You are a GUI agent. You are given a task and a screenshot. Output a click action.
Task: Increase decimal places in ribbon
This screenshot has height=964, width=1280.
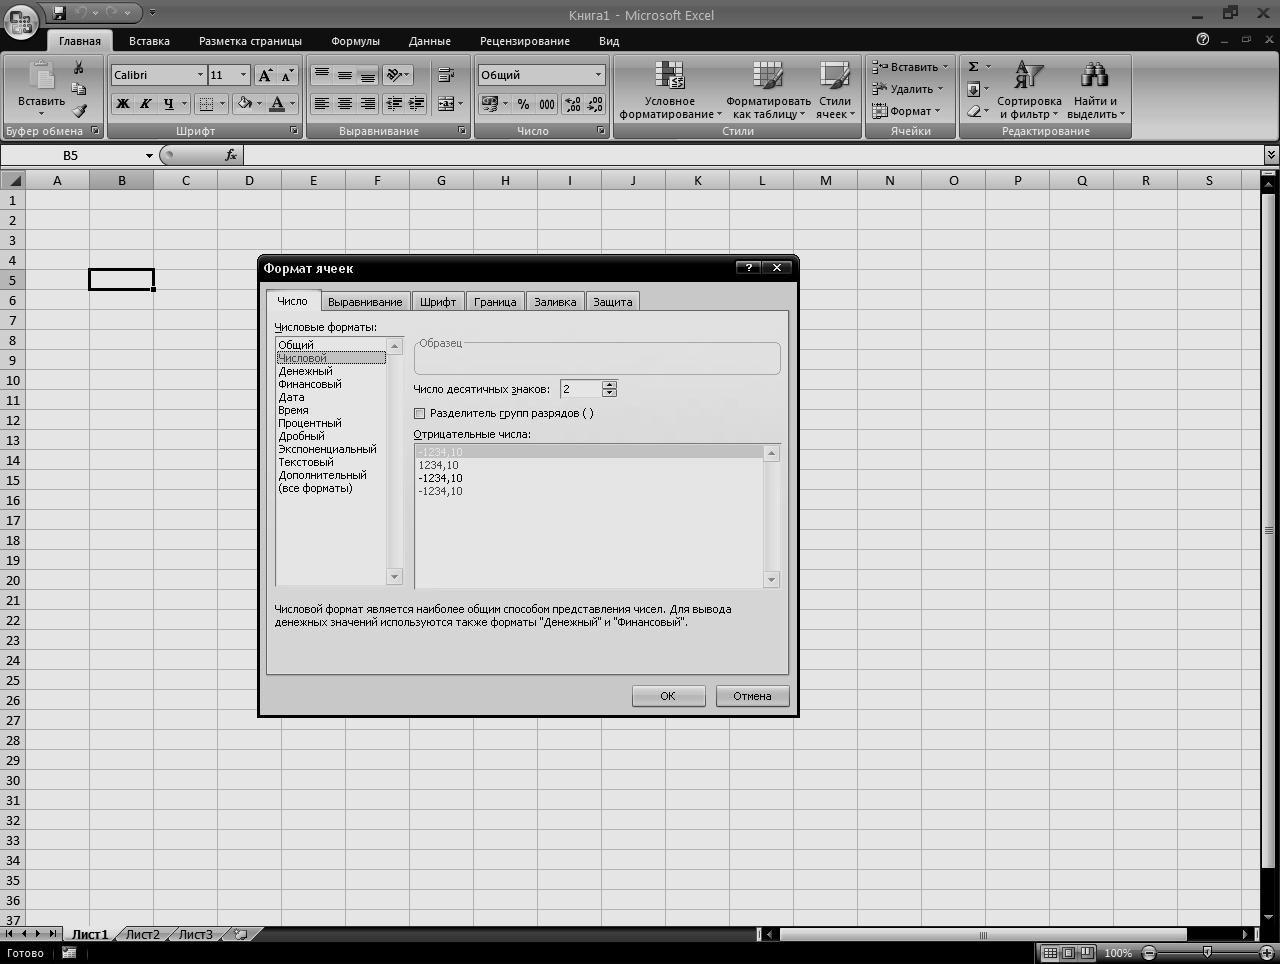[x=573, y=104]
